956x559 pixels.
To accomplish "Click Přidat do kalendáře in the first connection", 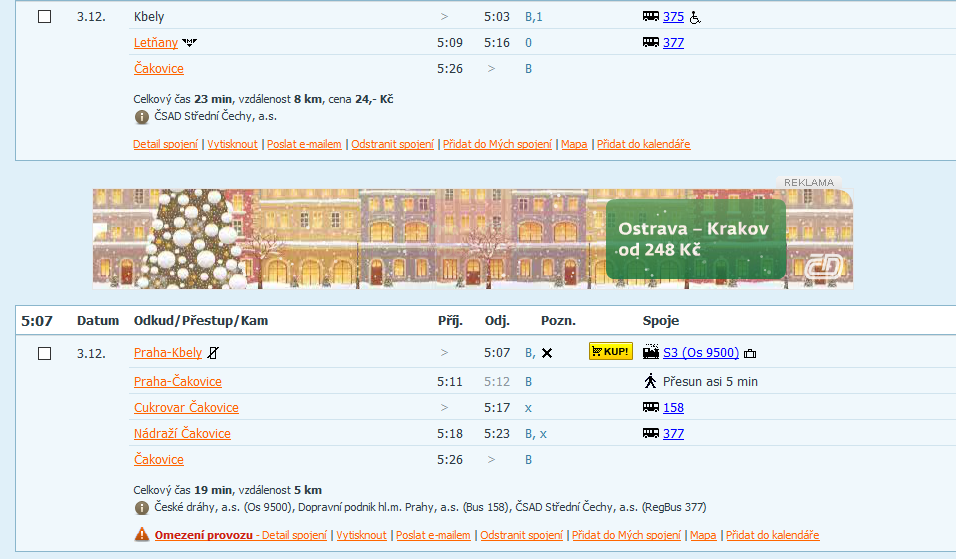I will [644, 144].
